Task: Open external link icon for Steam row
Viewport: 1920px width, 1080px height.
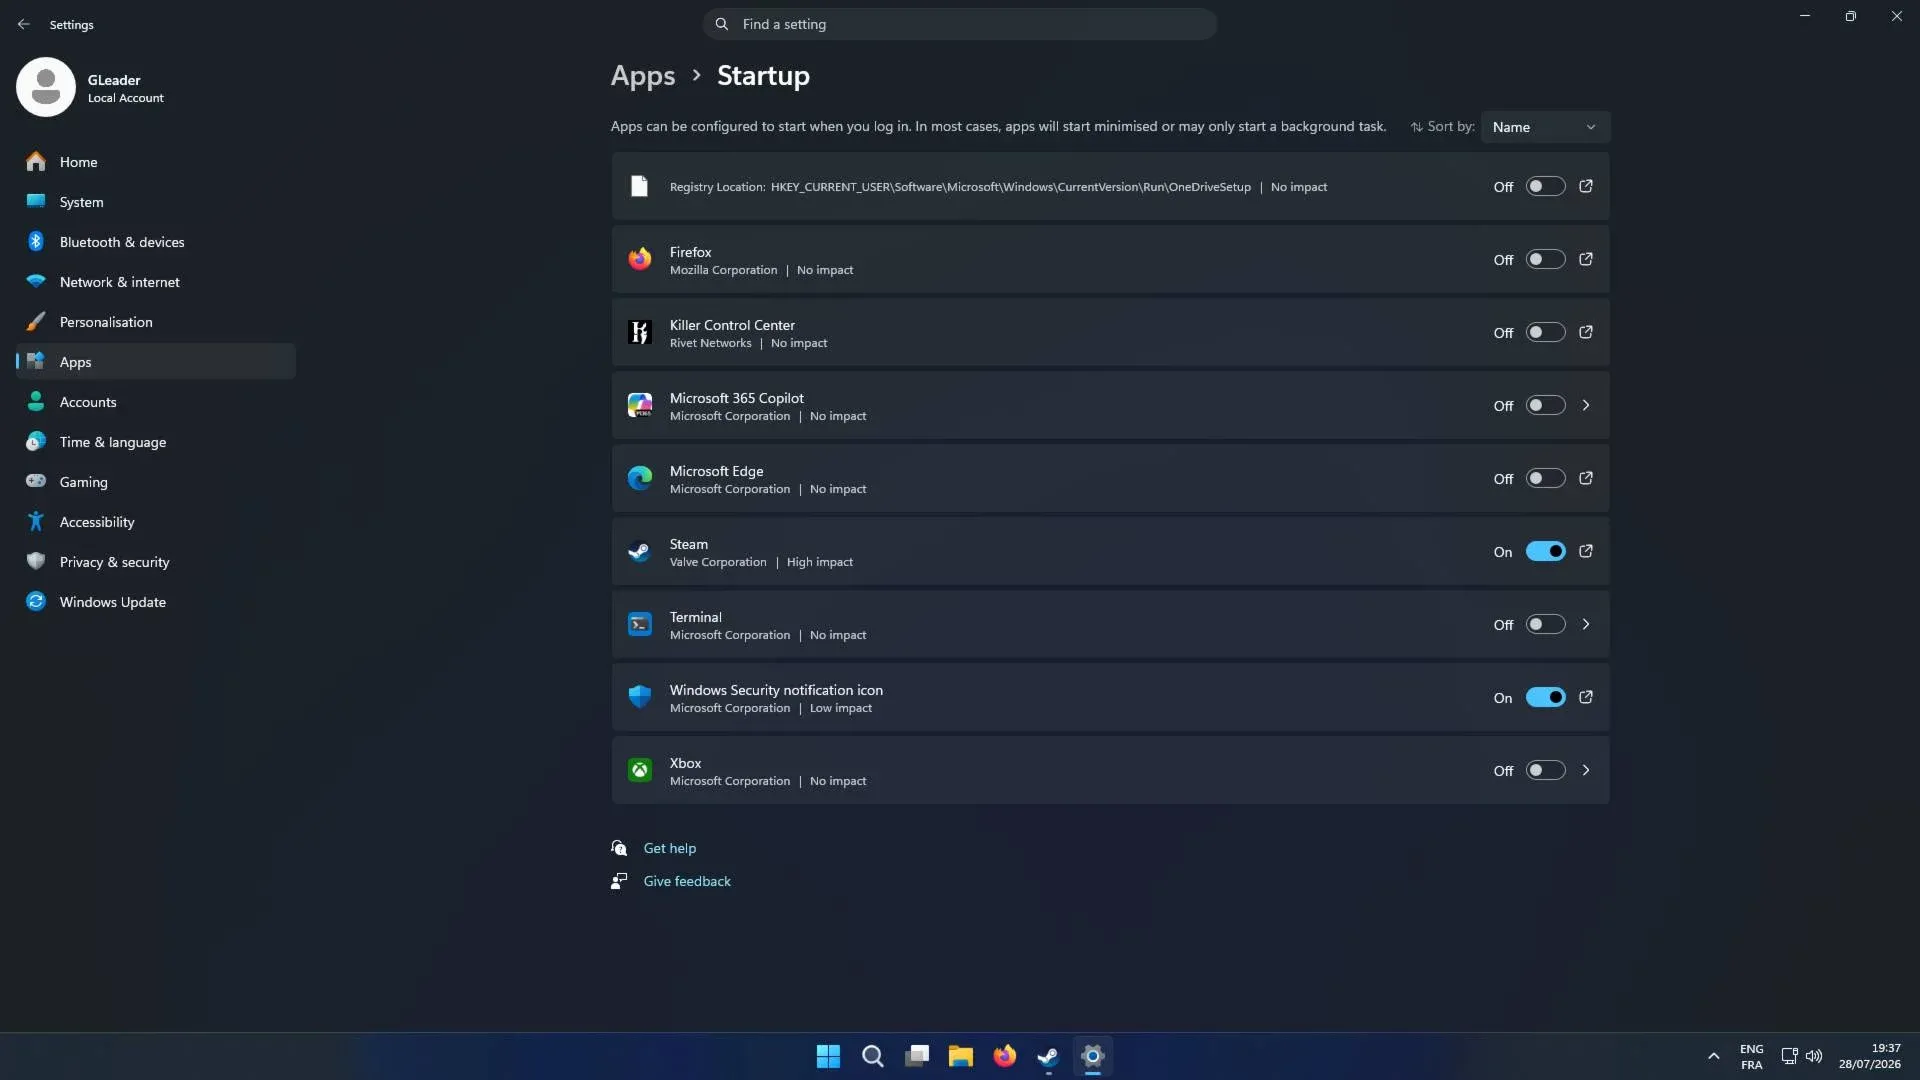Action: [x=1586, y=552]
